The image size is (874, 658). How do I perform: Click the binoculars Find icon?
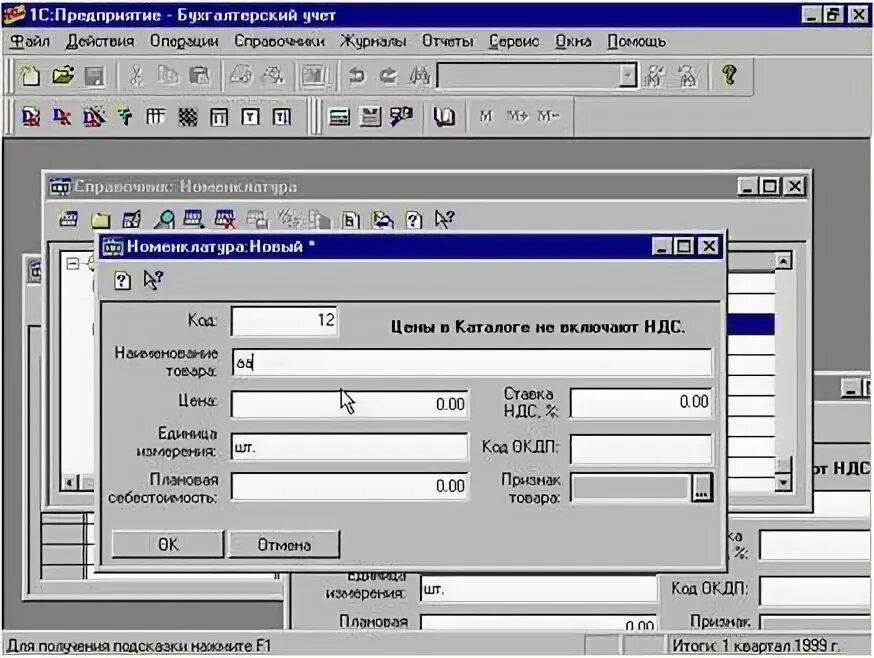pyautogui.click(x=420, y=75)
